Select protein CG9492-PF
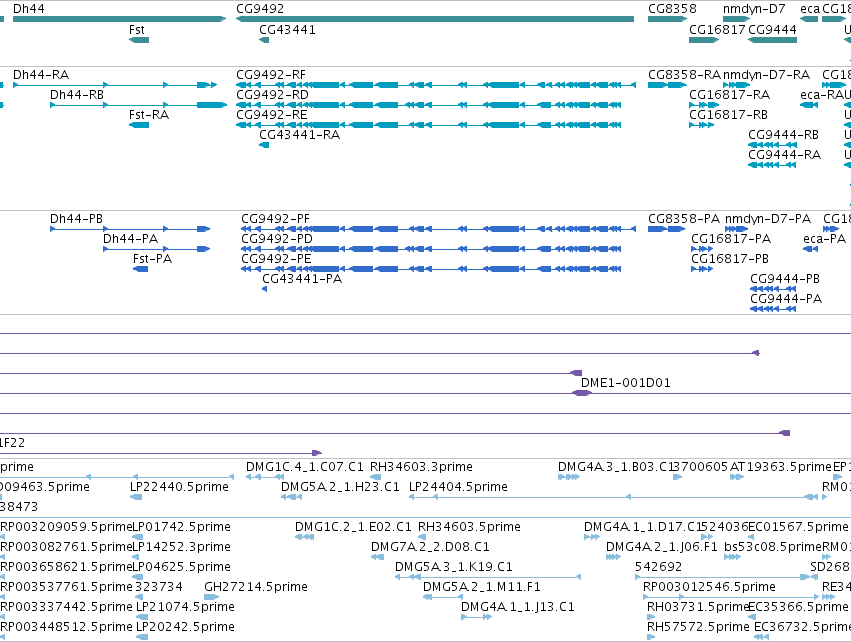The width and height of the screenshot is (851, 642). (x=439, y=229)
